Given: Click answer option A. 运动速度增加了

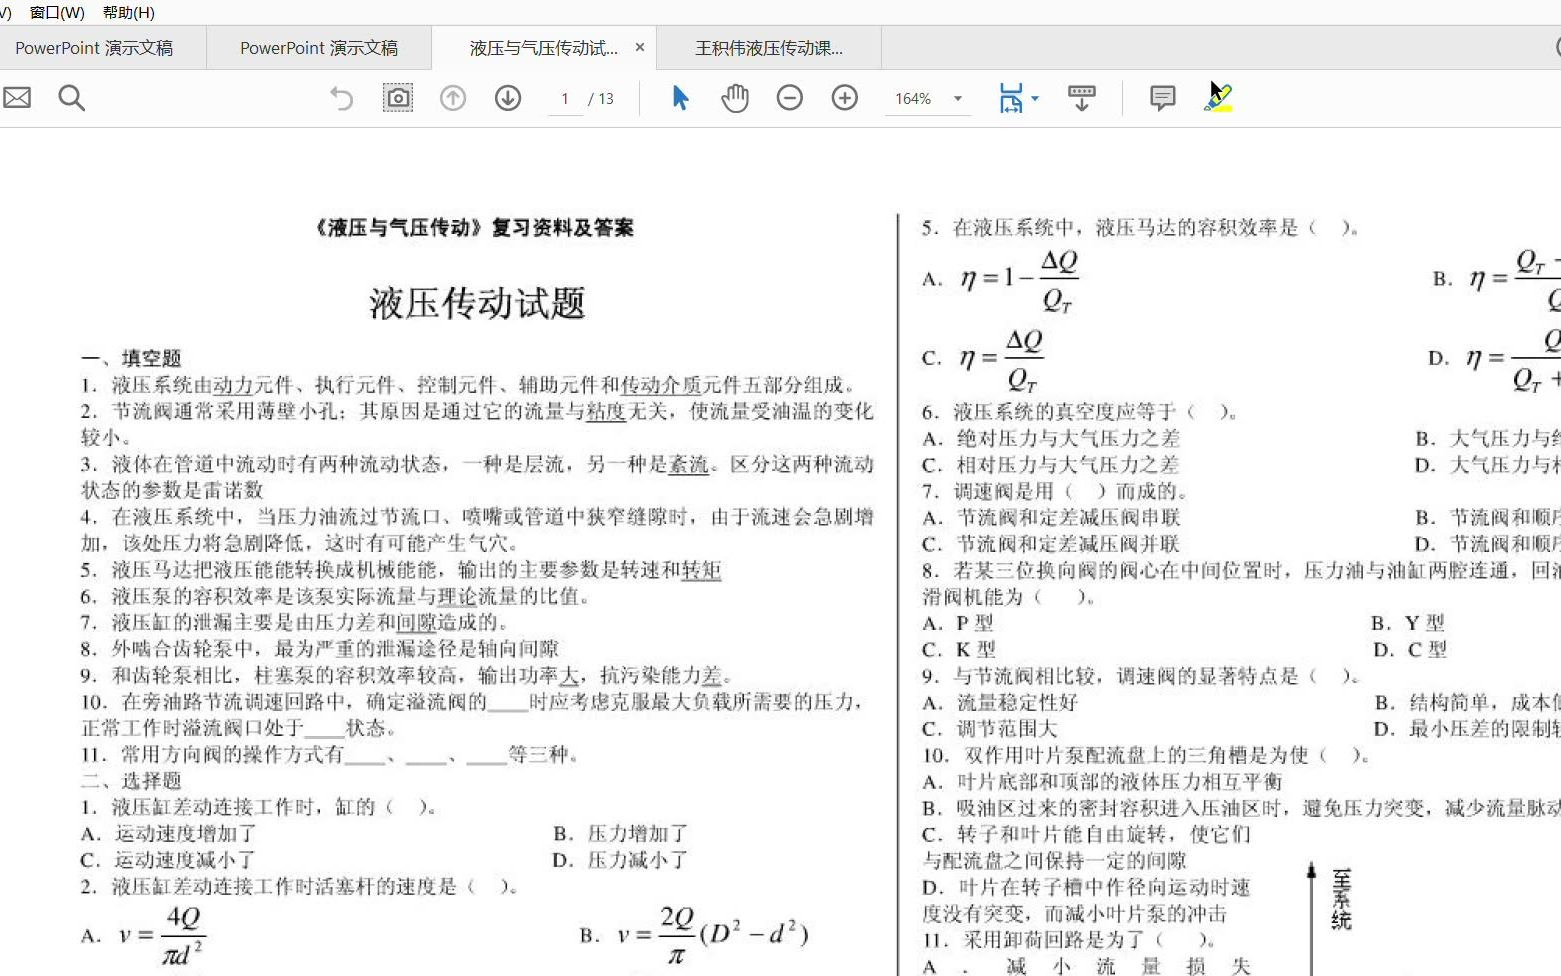Looking at the screenshot, I should pyautogui.click(x=168, y=833).
